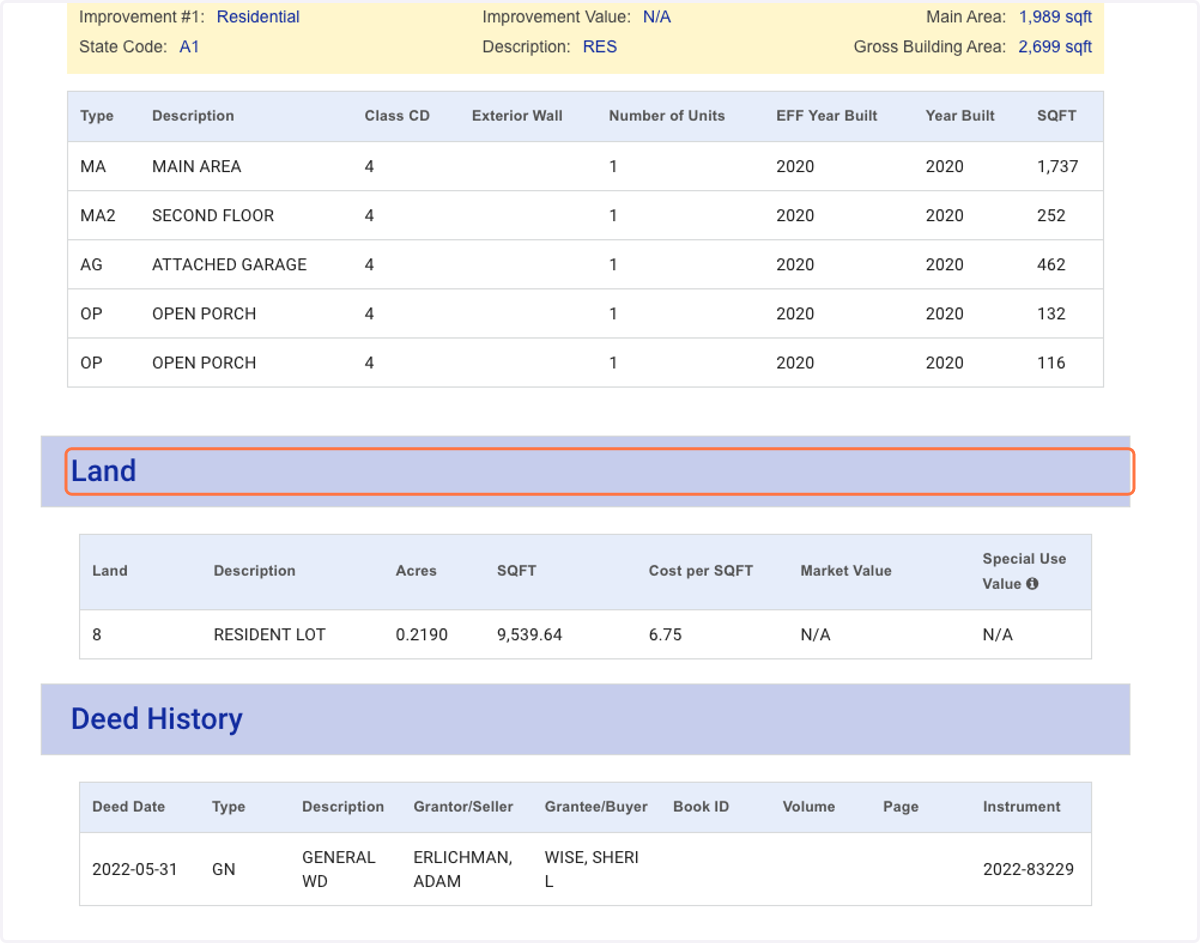The image size is (1200, 943).
Task: Select the ATTACHED GARAGE description cell
Action: [x=229, y=265]
